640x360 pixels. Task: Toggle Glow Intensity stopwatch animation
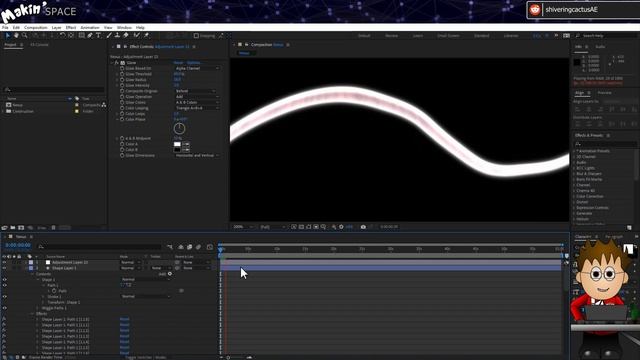[122, 85]
